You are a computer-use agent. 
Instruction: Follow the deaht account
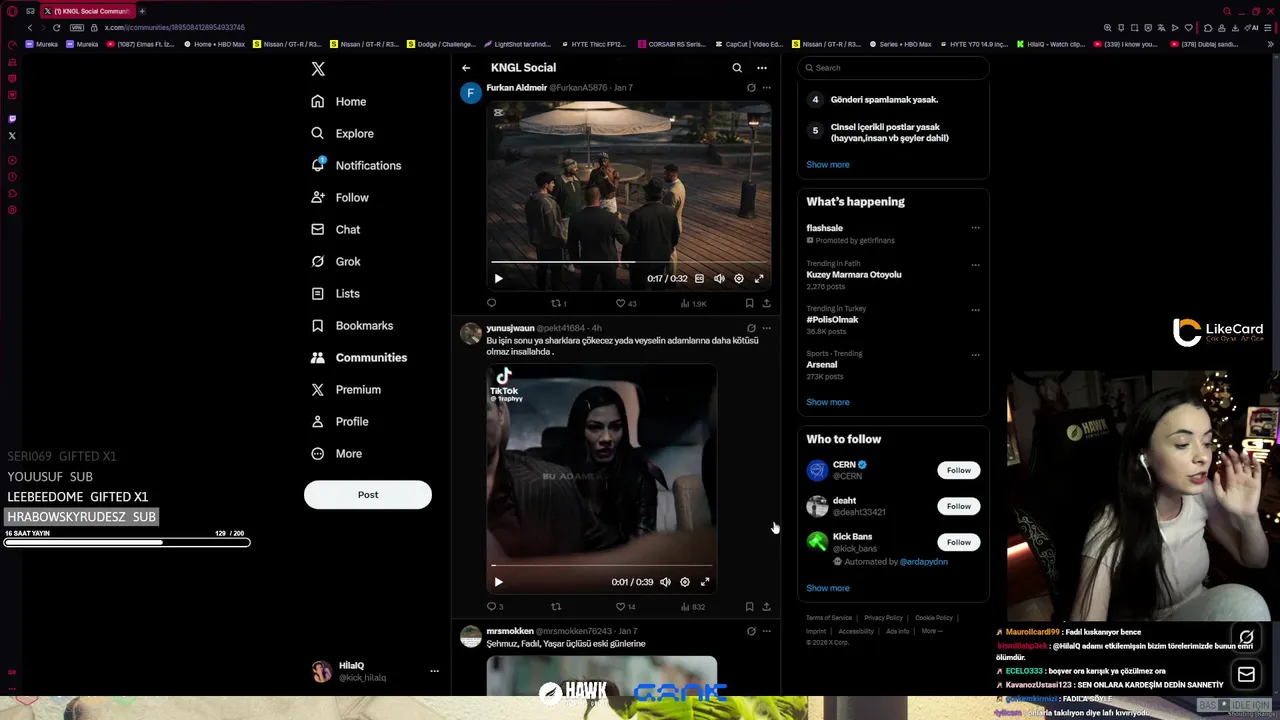[x=958, y=506]
